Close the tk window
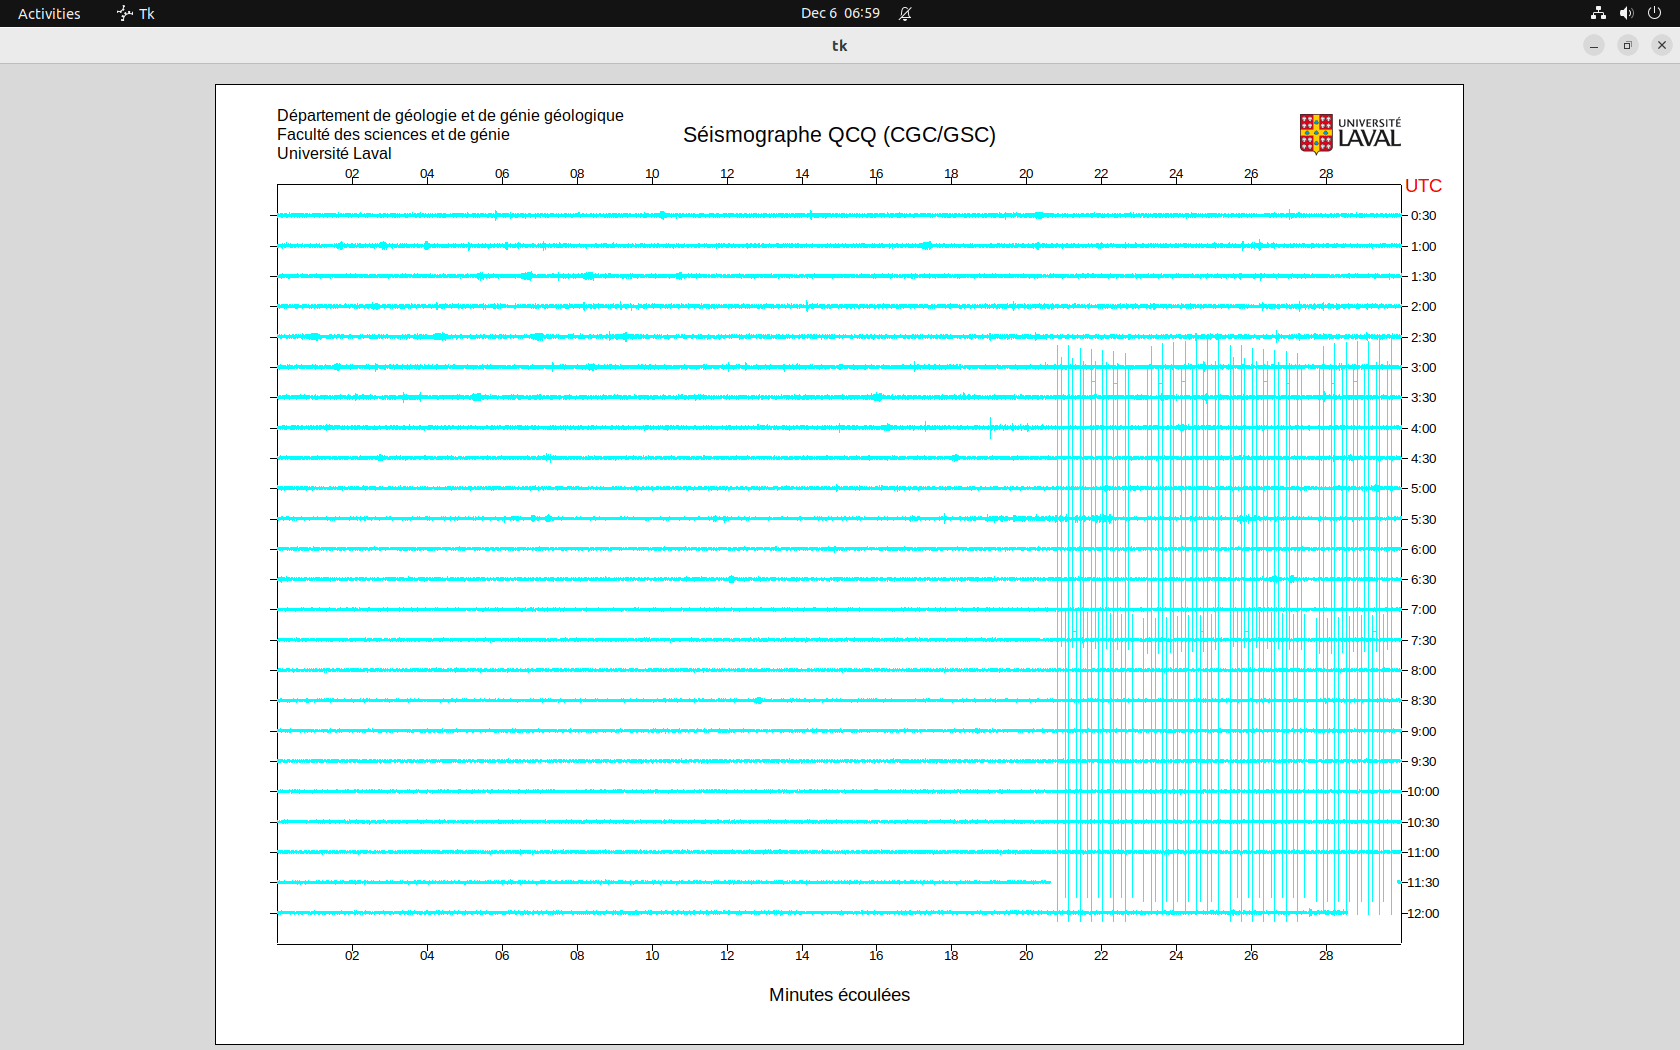Screen dimensions: 1680x1050 (1662, 45)
